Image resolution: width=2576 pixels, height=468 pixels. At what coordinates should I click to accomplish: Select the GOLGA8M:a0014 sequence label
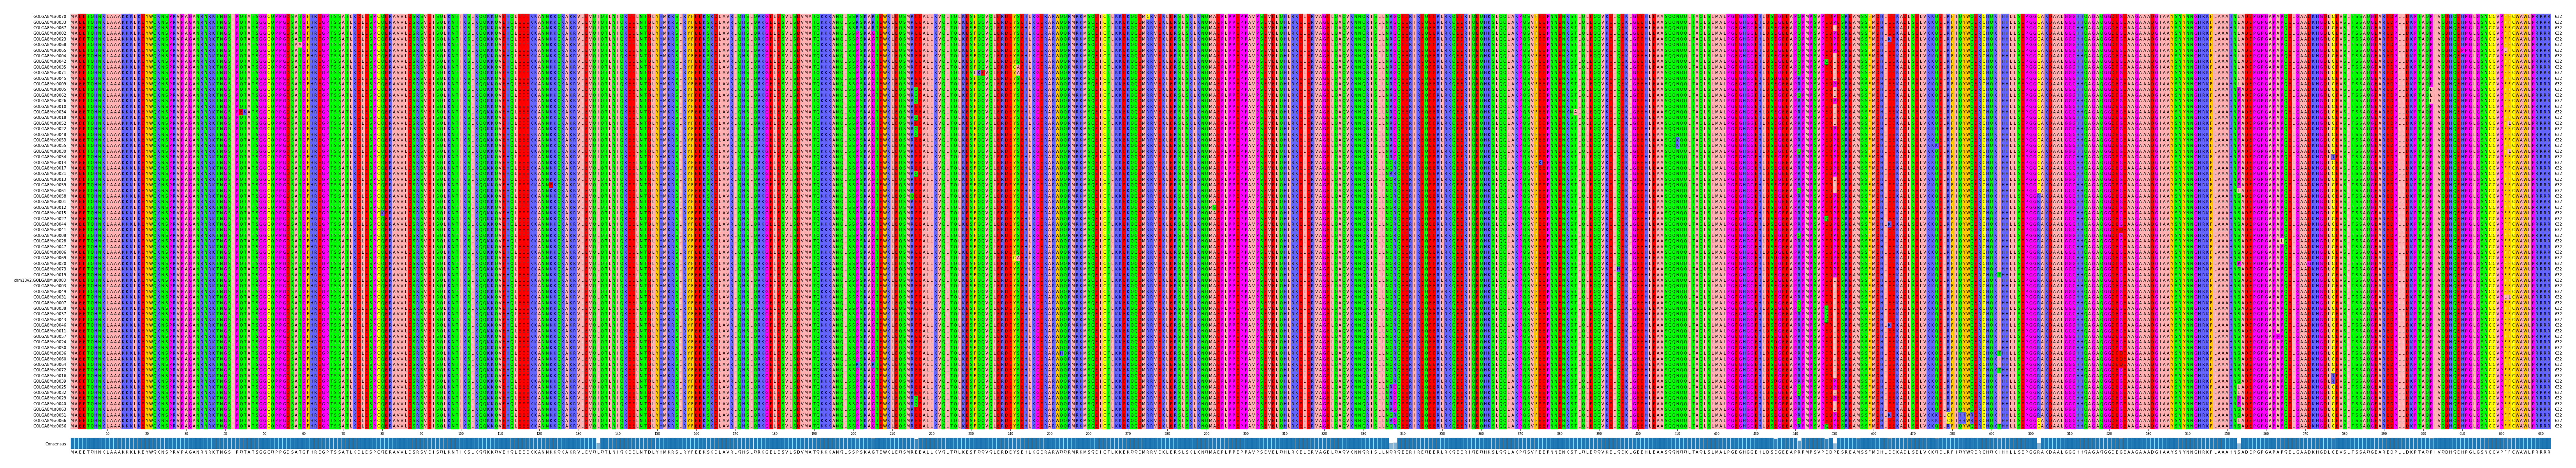point(50,163)
